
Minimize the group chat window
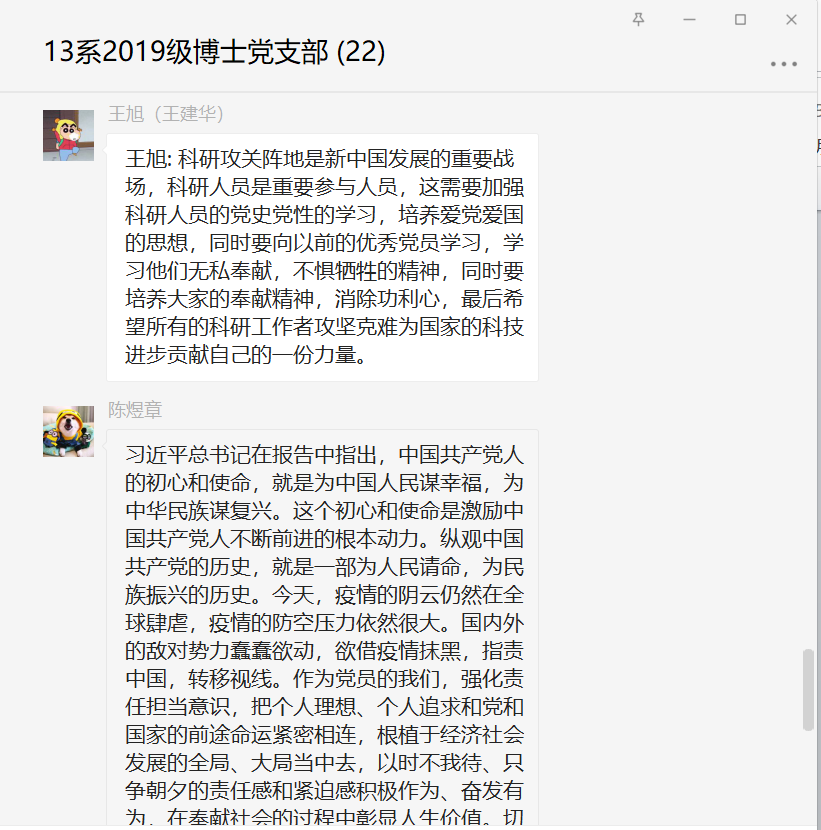point(689,20)
